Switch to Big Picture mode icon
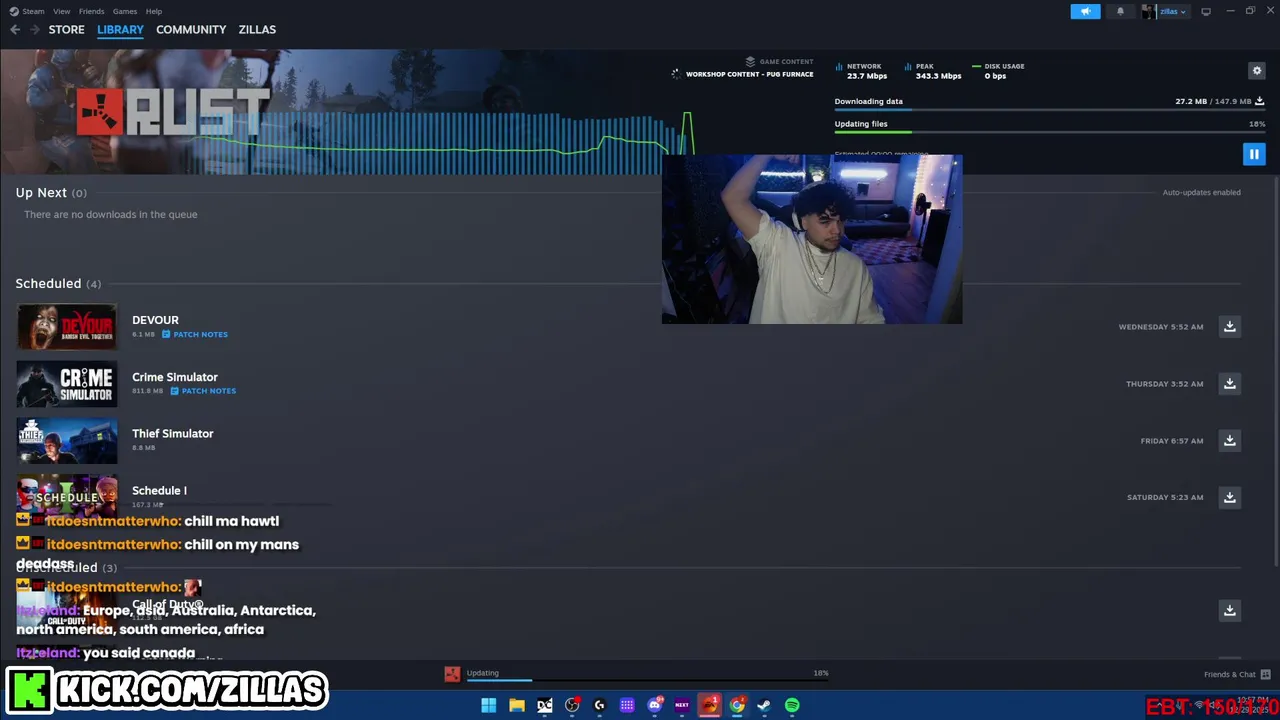The width and height of the screenshot is (1280, 720). pyautogui.click(x=1206, y=12)
